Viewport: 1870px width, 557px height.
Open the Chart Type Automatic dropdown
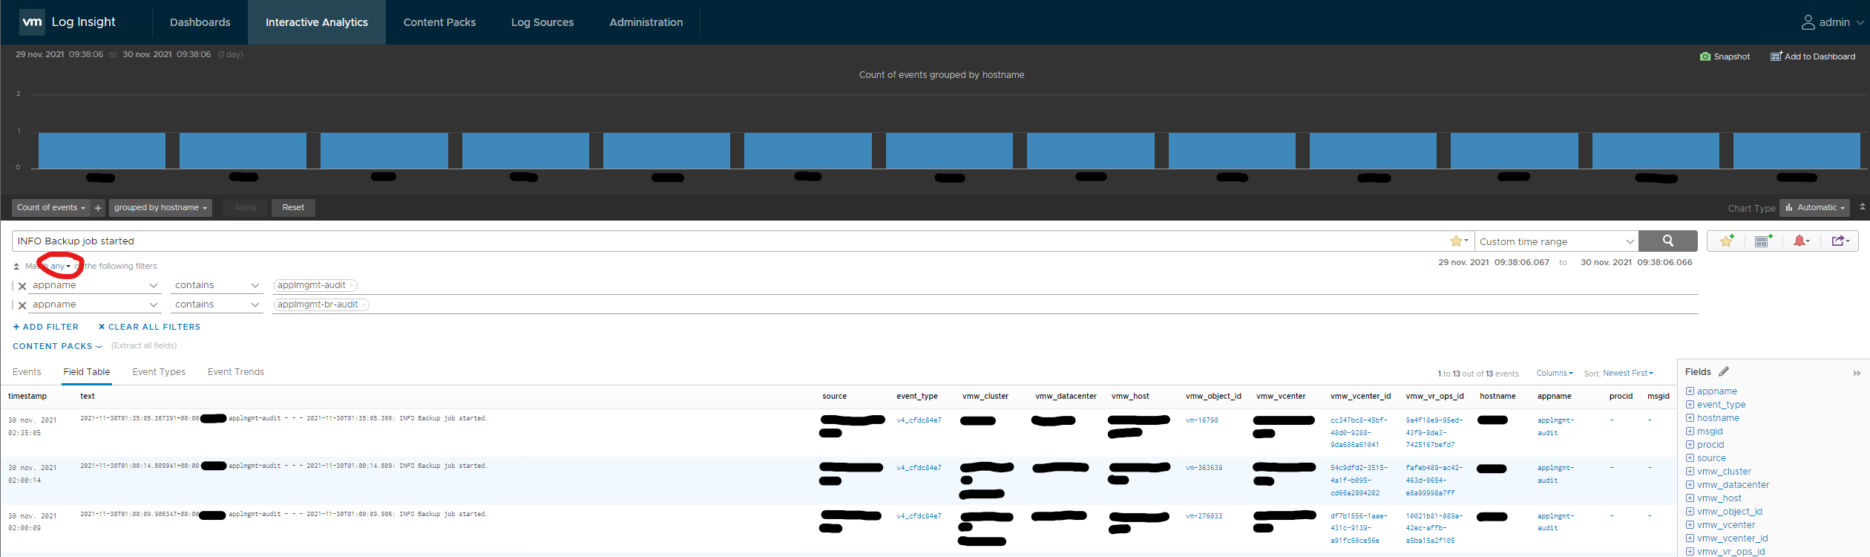1816,208
